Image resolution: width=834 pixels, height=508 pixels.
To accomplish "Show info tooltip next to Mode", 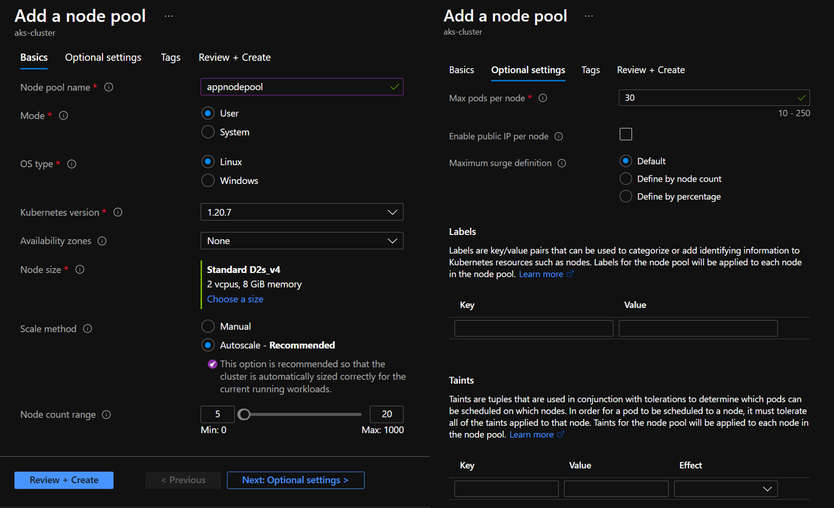I will (x=63, y=115).
